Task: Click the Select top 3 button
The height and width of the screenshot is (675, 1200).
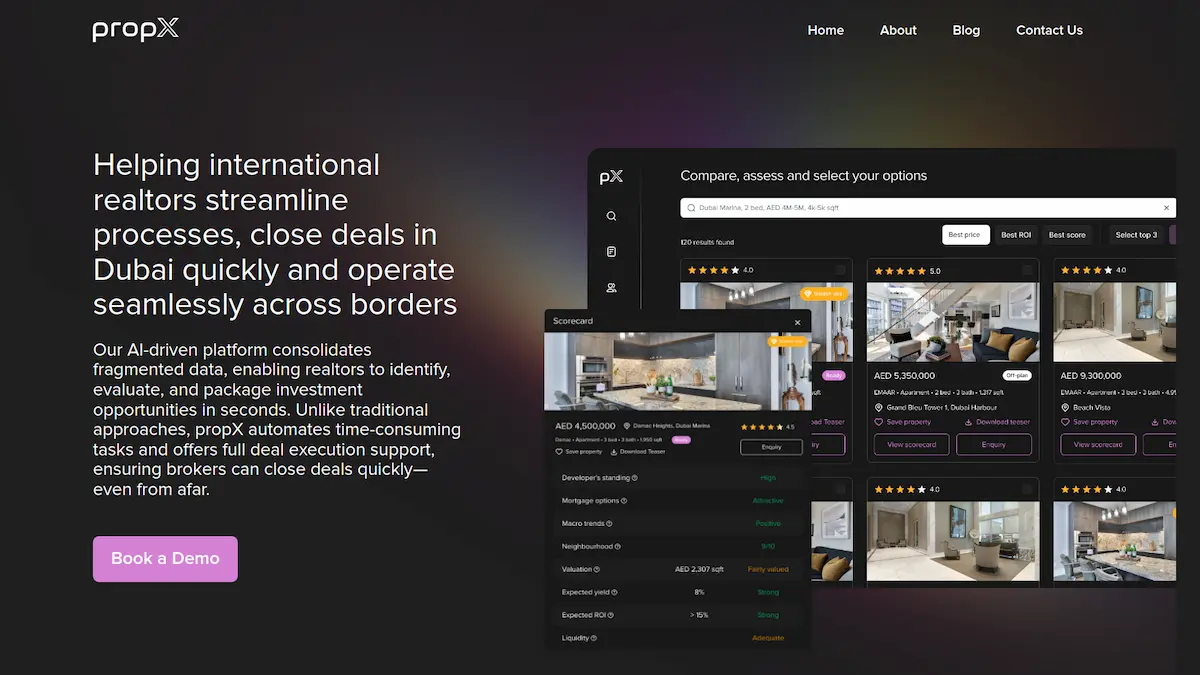Action: (x=1136, y=235)
